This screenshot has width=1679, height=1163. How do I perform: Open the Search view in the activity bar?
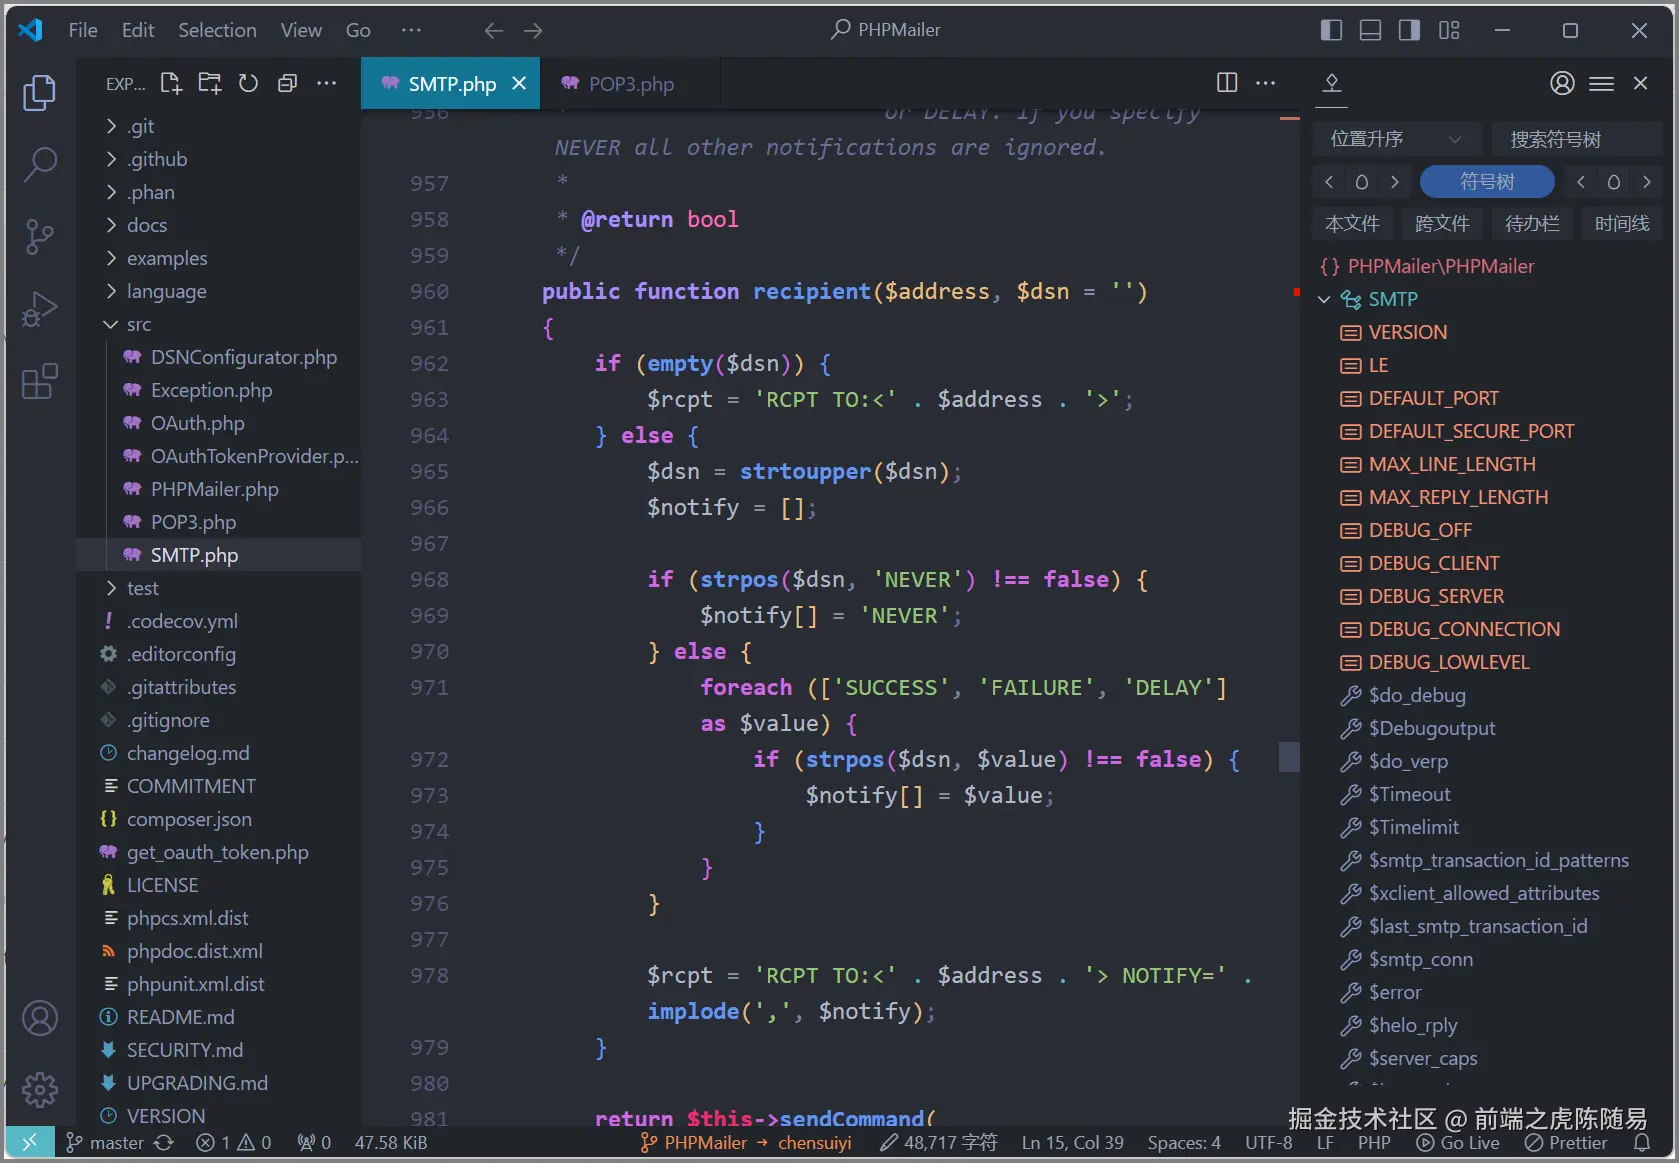pos(40,163)
